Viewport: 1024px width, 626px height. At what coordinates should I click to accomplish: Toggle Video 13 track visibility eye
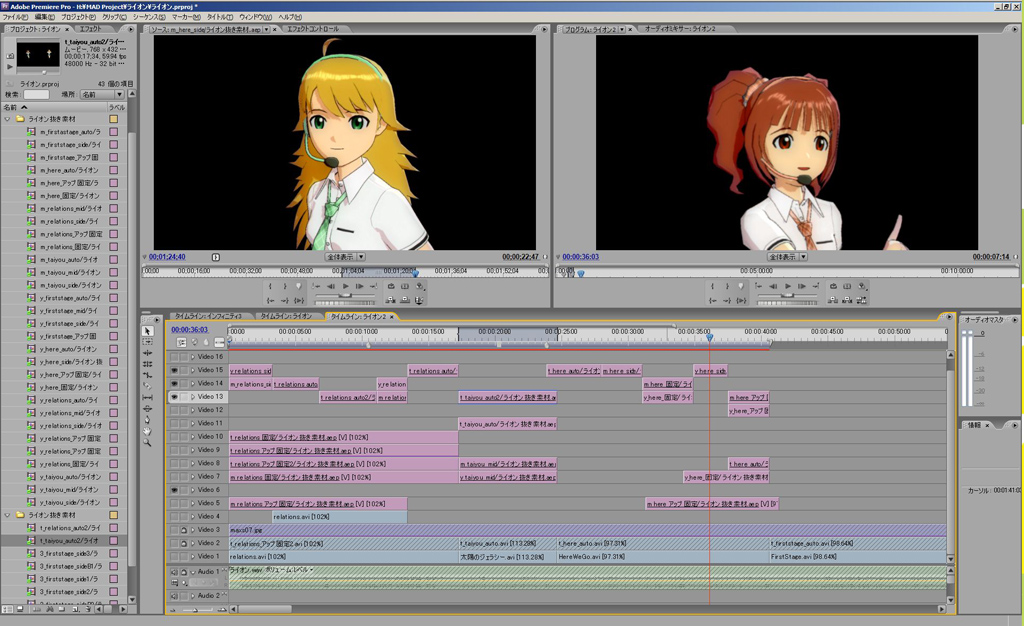[174, 397]
